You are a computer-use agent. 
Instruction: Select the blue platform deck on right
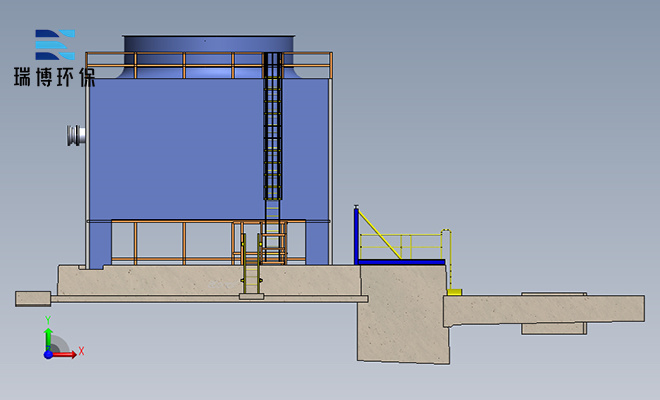click(402, 262)
